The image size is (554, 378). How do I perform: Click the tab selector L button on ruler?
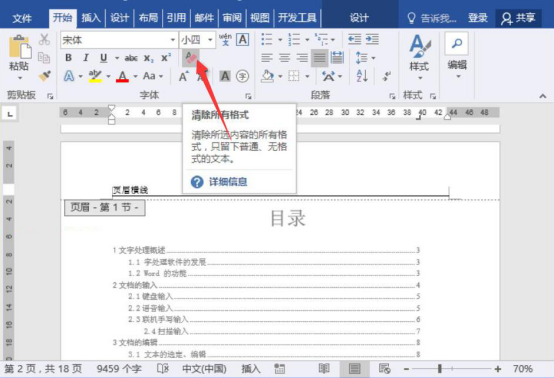point(10,114)
